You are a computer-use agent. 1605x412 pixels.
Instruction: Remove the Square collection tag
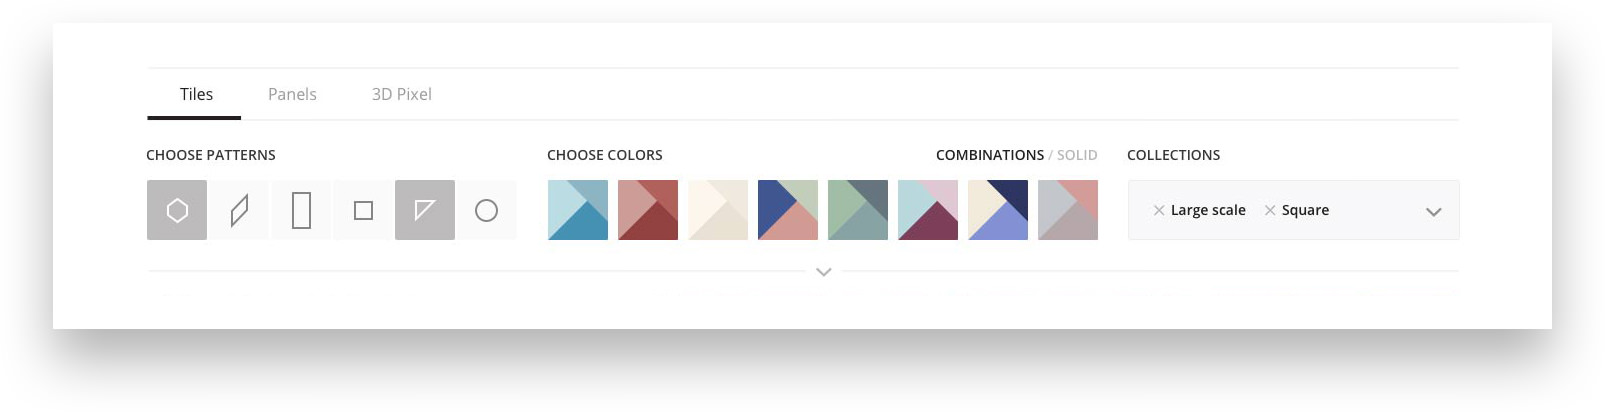[1270, 210]
